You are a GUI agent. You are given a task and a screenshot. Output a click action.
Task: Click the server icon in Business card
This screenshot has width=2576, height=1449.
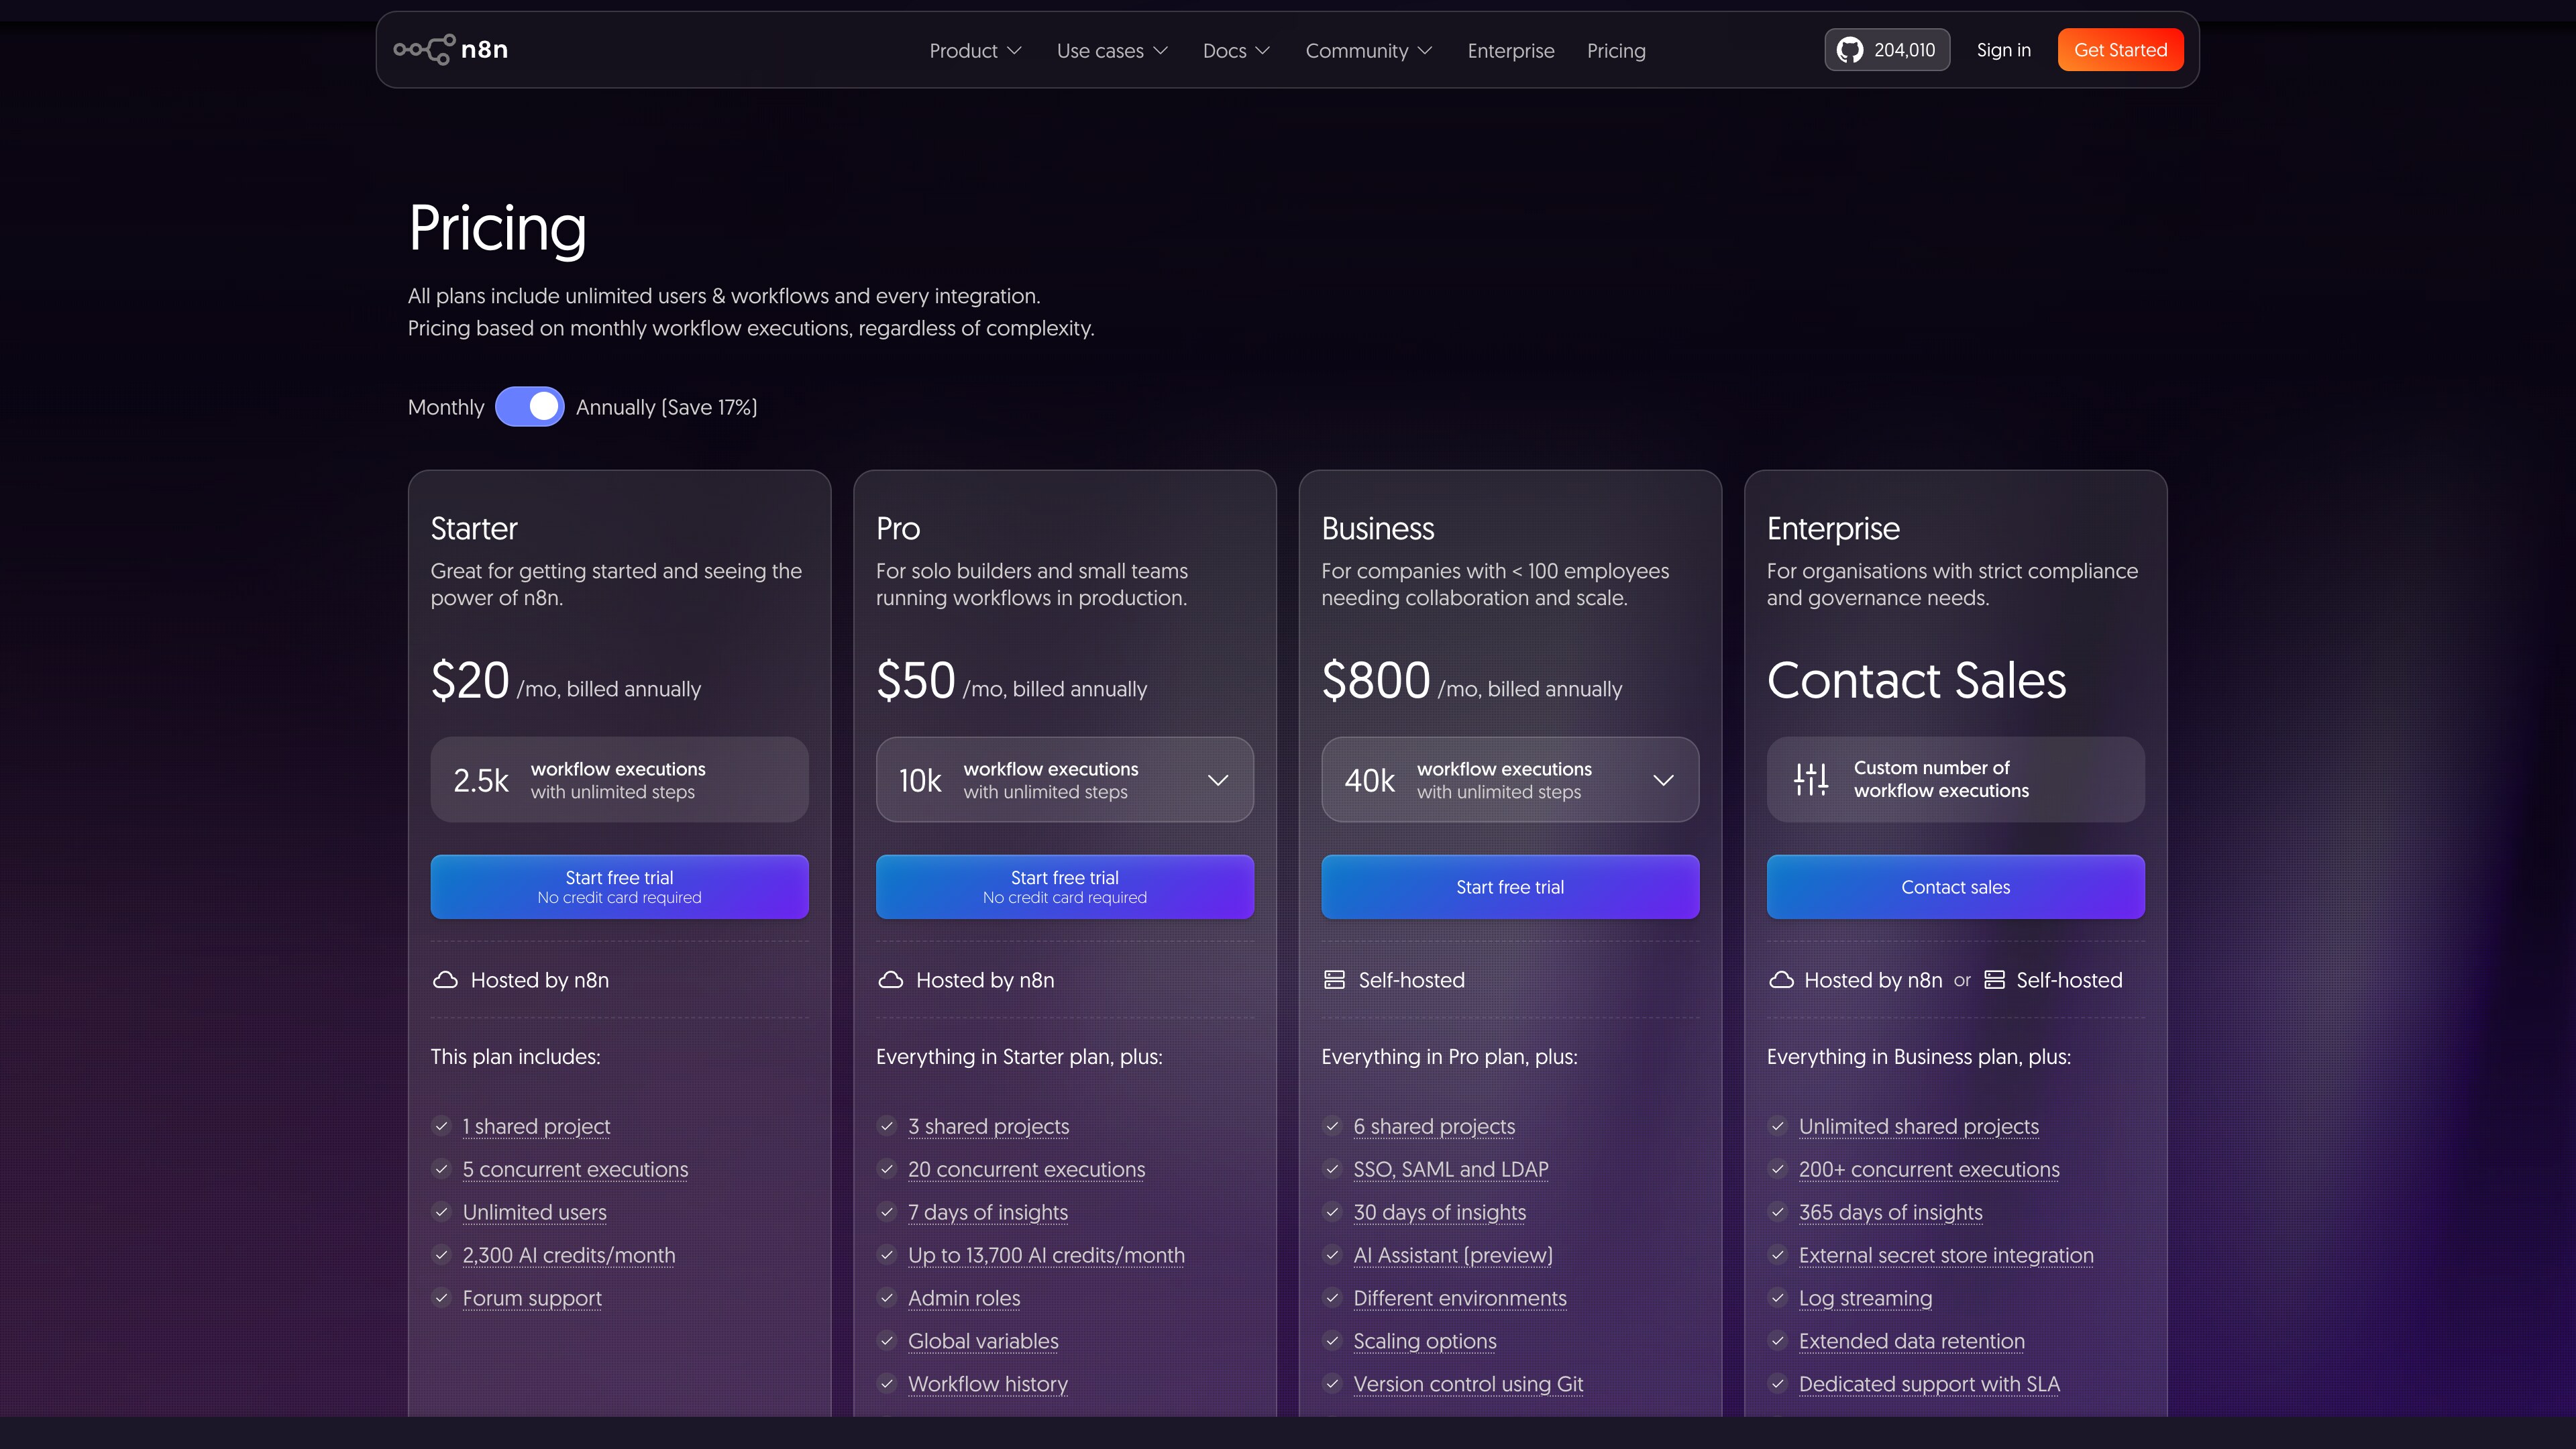click(1334, 980)
